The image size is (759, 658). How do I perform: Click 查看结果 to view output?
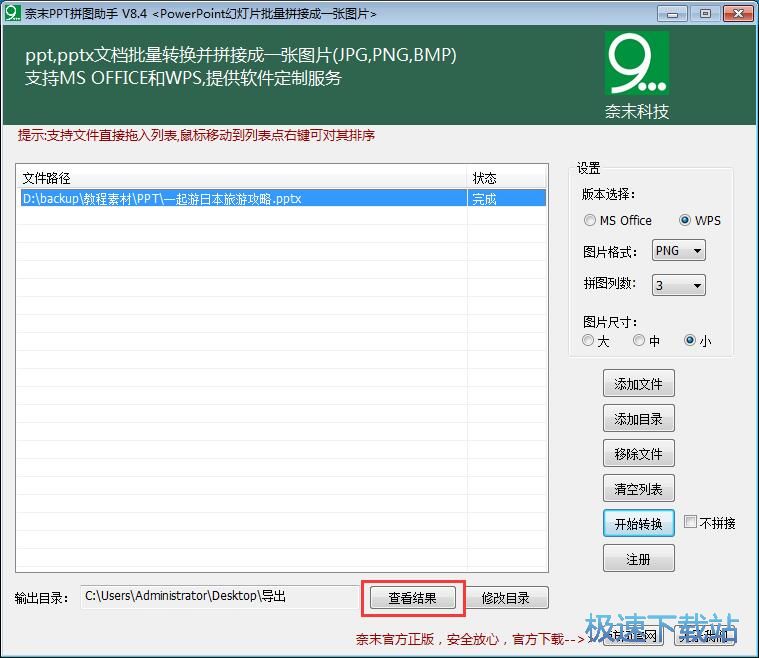tap(413, 598)
